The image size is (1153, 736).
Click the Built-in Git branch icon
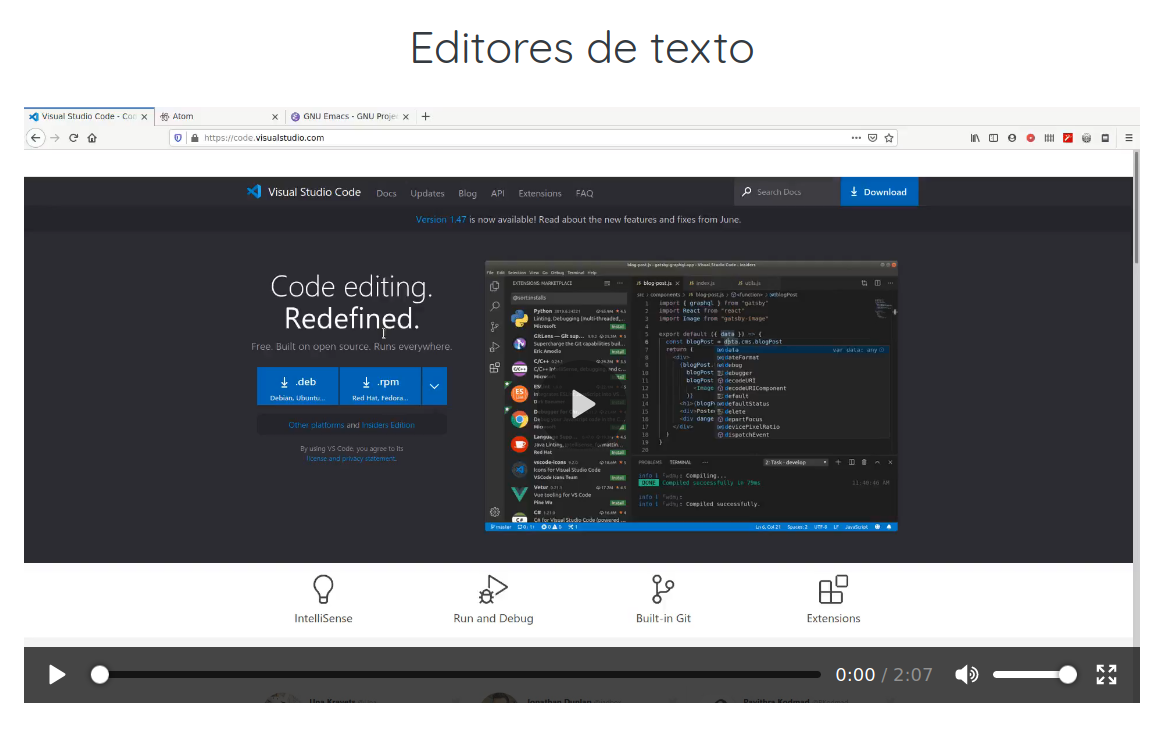(x=663, y=589)
